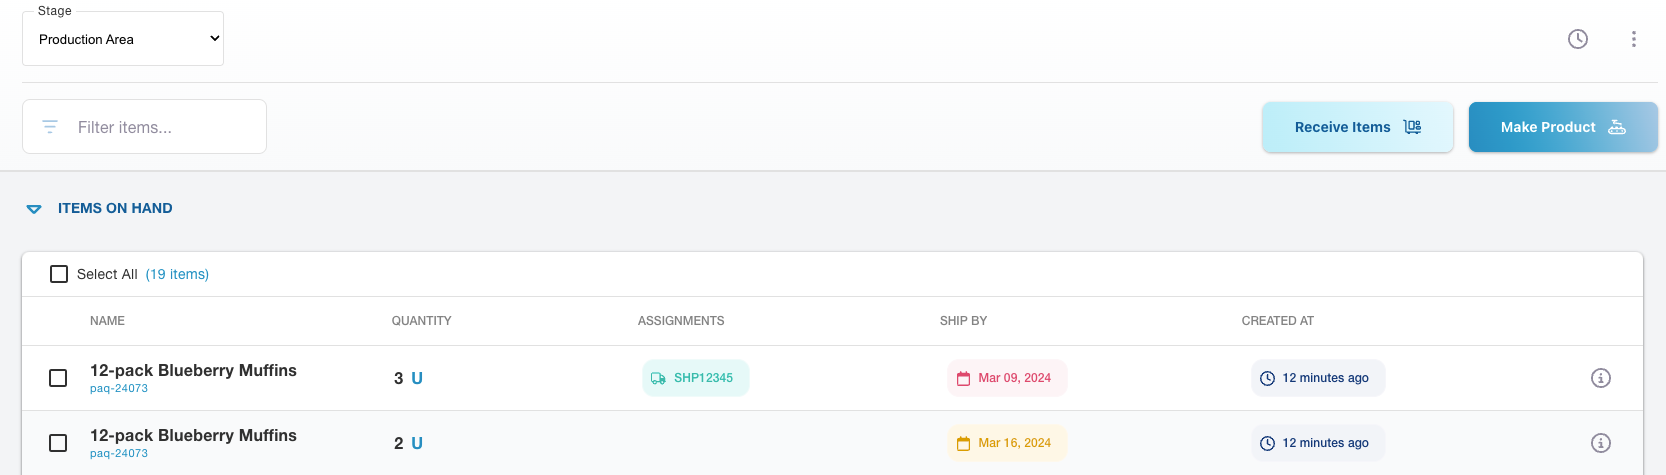
Task: Open the history clock icon
Action: point(1577,39)
